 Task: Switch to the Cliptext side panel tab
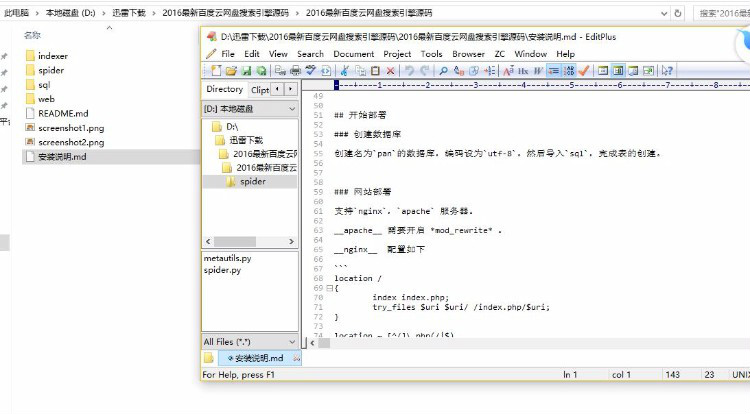(260, 89)
